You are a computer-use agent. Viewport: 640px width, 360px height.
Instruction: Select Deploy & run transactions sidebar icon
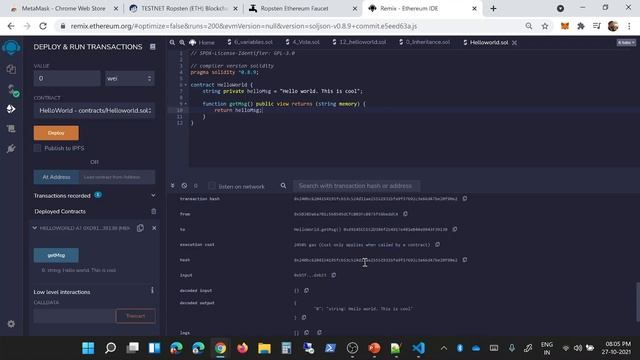click(x=11, y=109)
